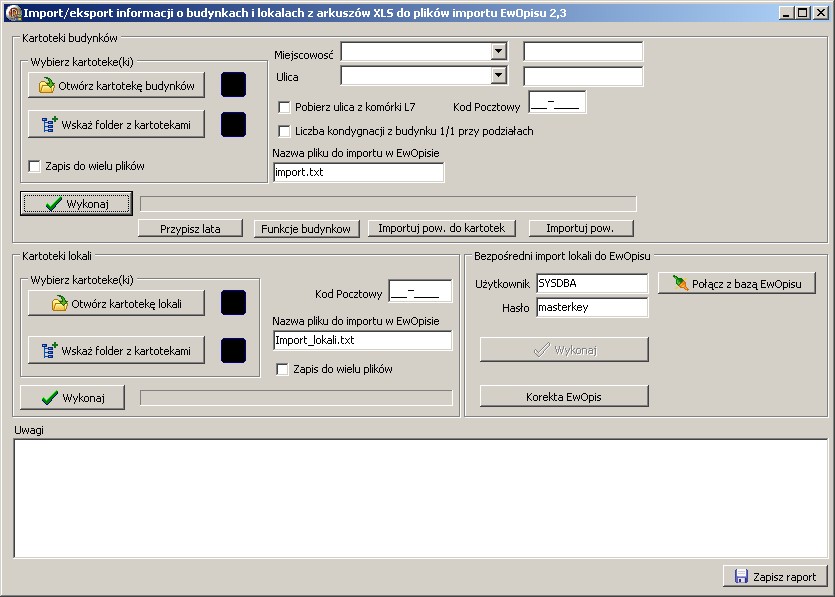Maximize the window
Viewport: 835px width, 597px height.
[x=803, y=13]
